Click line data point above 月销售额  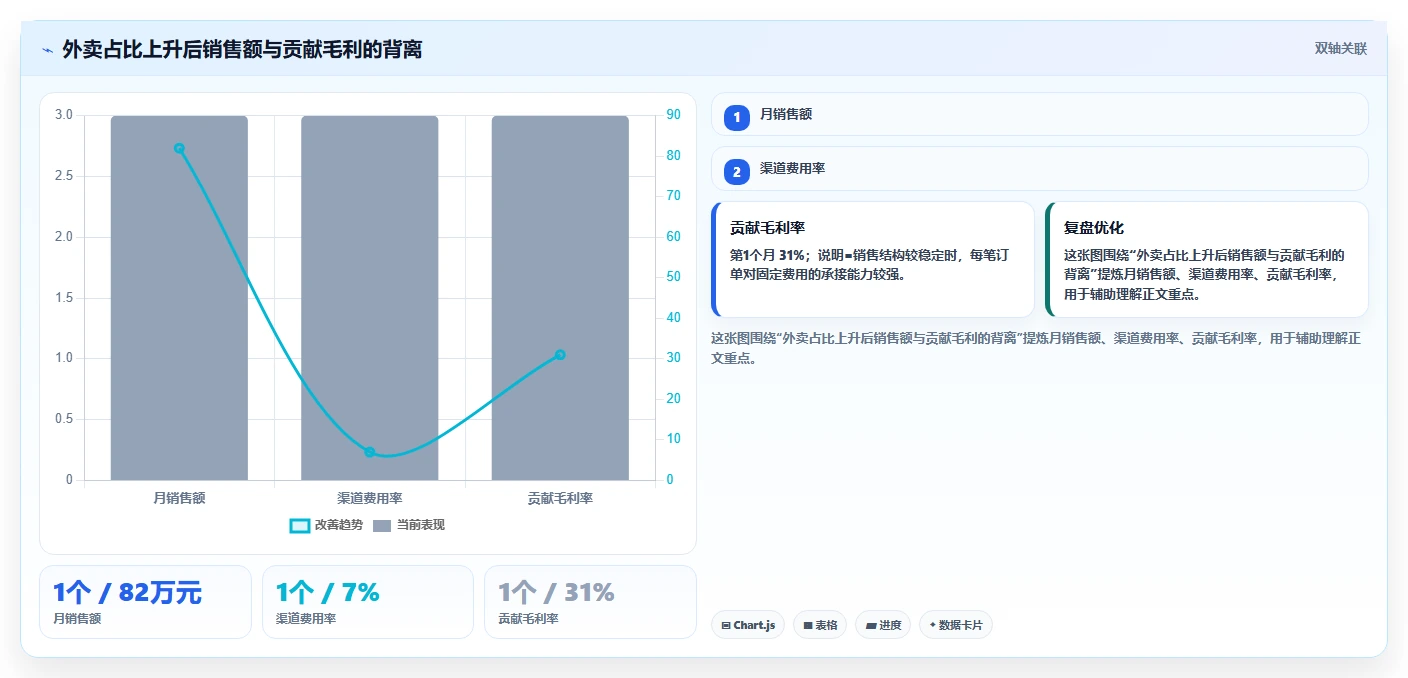[179, 148]
